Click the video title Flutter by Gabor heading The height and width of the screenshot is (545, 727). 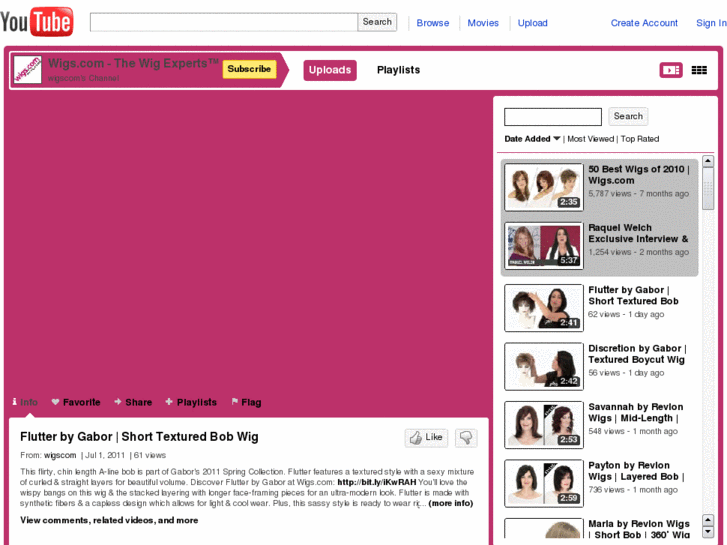[139, 437]
